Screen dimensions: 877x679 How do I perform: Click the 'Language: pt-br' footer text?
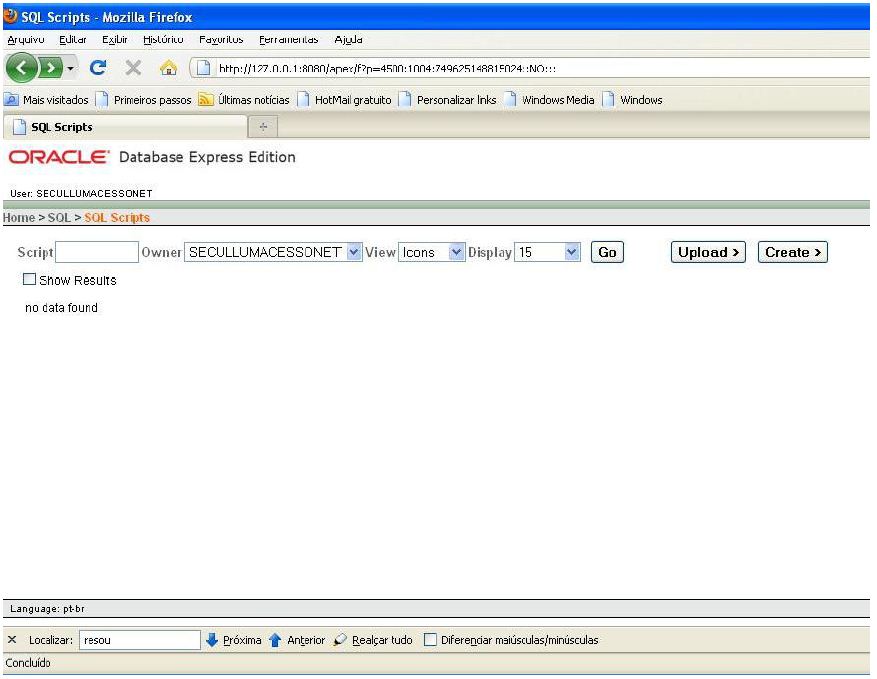tap(48, 609)
